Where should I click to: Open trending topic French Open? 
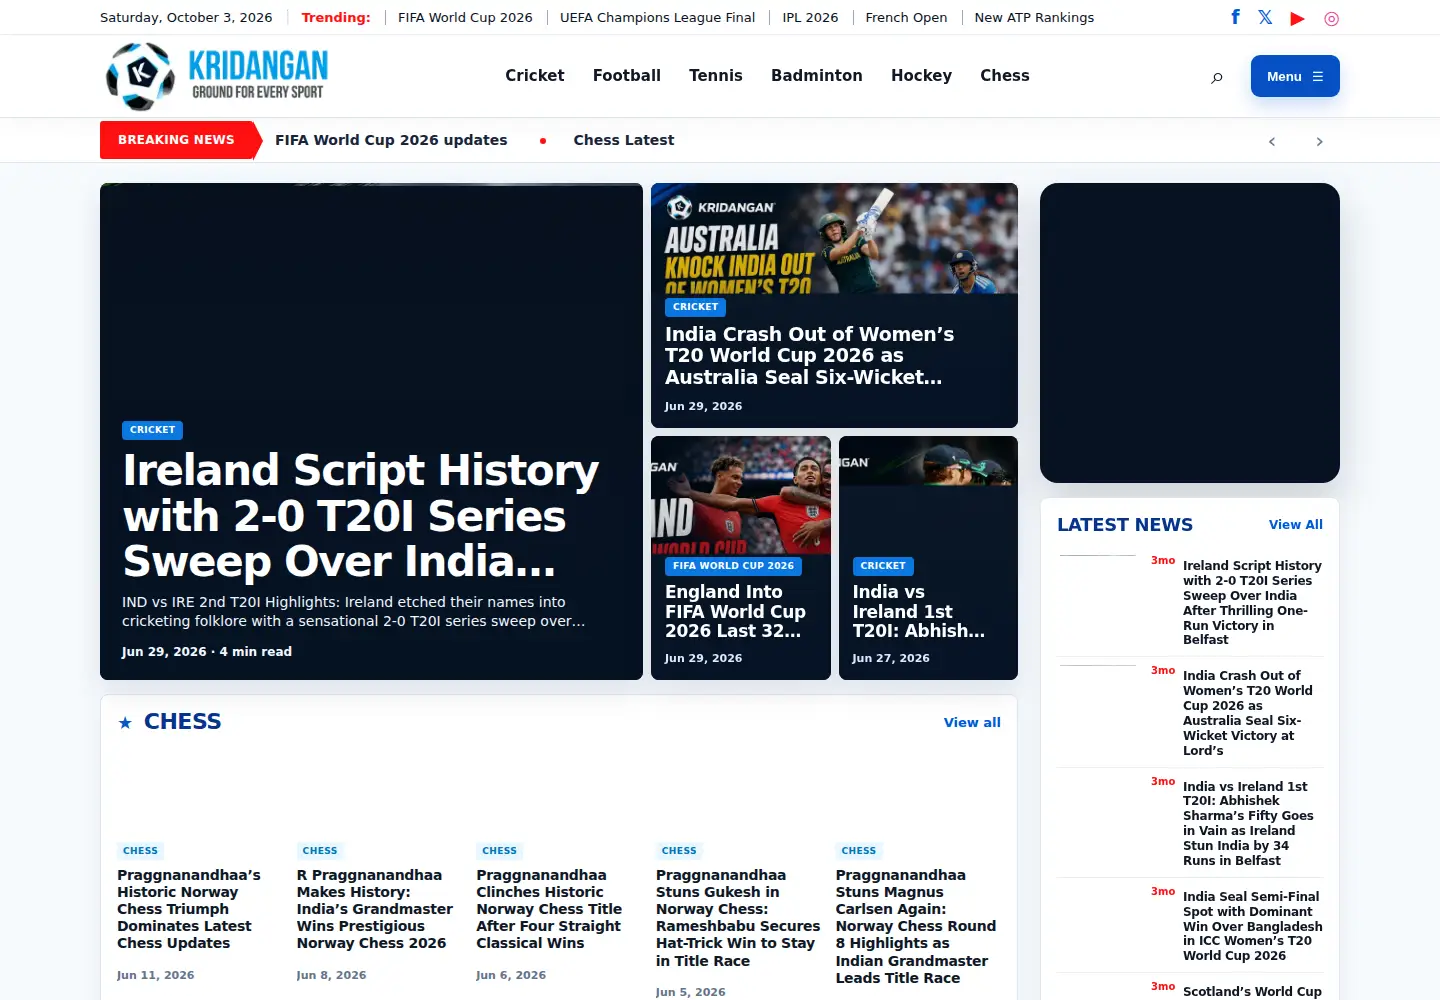click(906, 17)
